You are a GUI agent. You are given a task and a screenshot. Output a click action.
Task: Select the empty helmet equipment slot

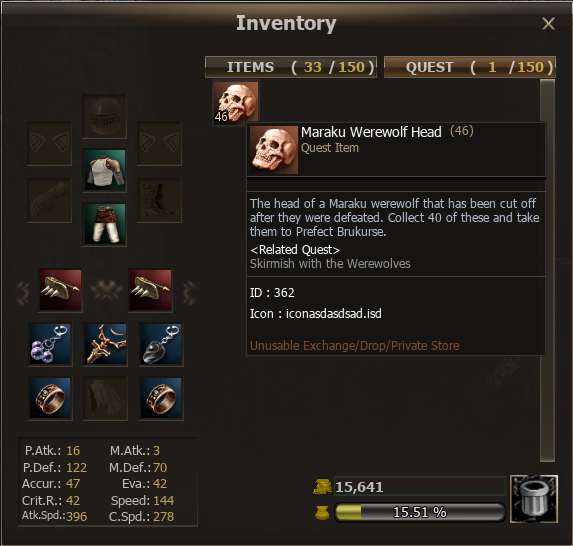pyautogui.click(x=105, y=116)
